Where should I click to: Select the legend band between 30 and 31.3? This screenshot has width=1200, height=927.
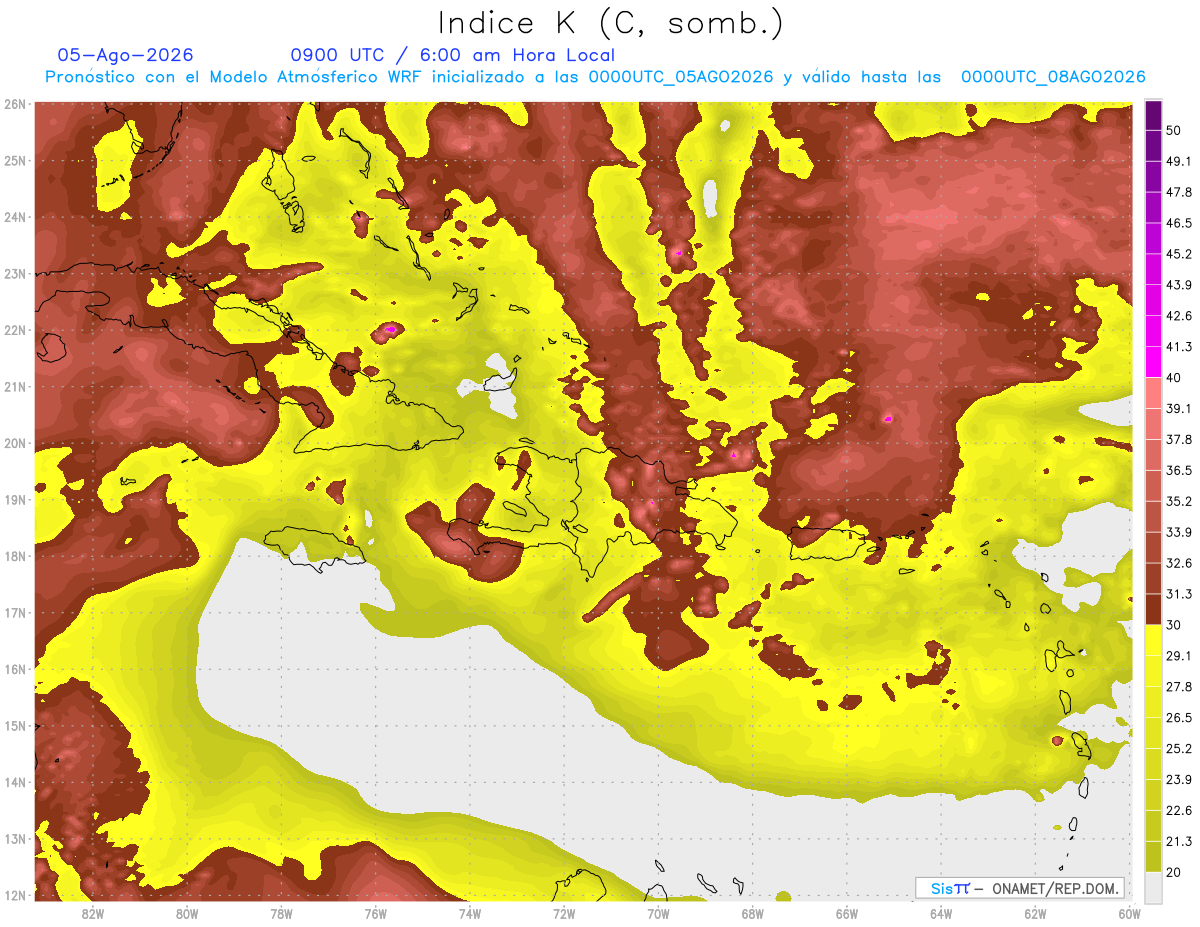(x=1153, y=609)
